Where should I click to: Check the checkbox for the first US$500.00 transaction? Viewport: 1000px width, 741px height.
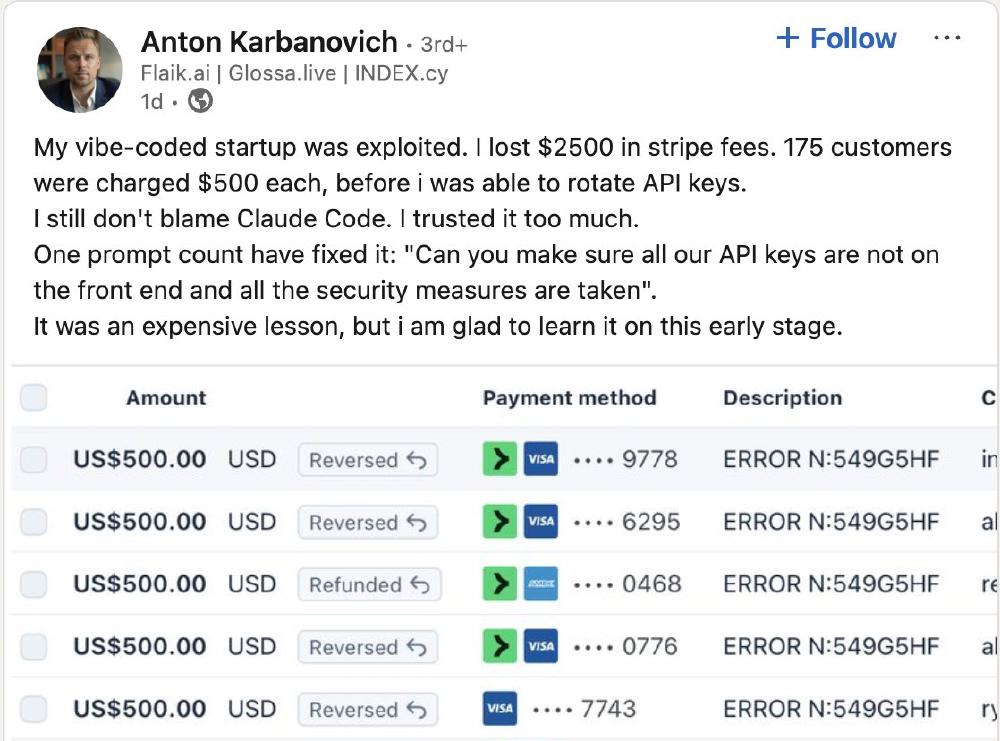(x=33, y=459)
